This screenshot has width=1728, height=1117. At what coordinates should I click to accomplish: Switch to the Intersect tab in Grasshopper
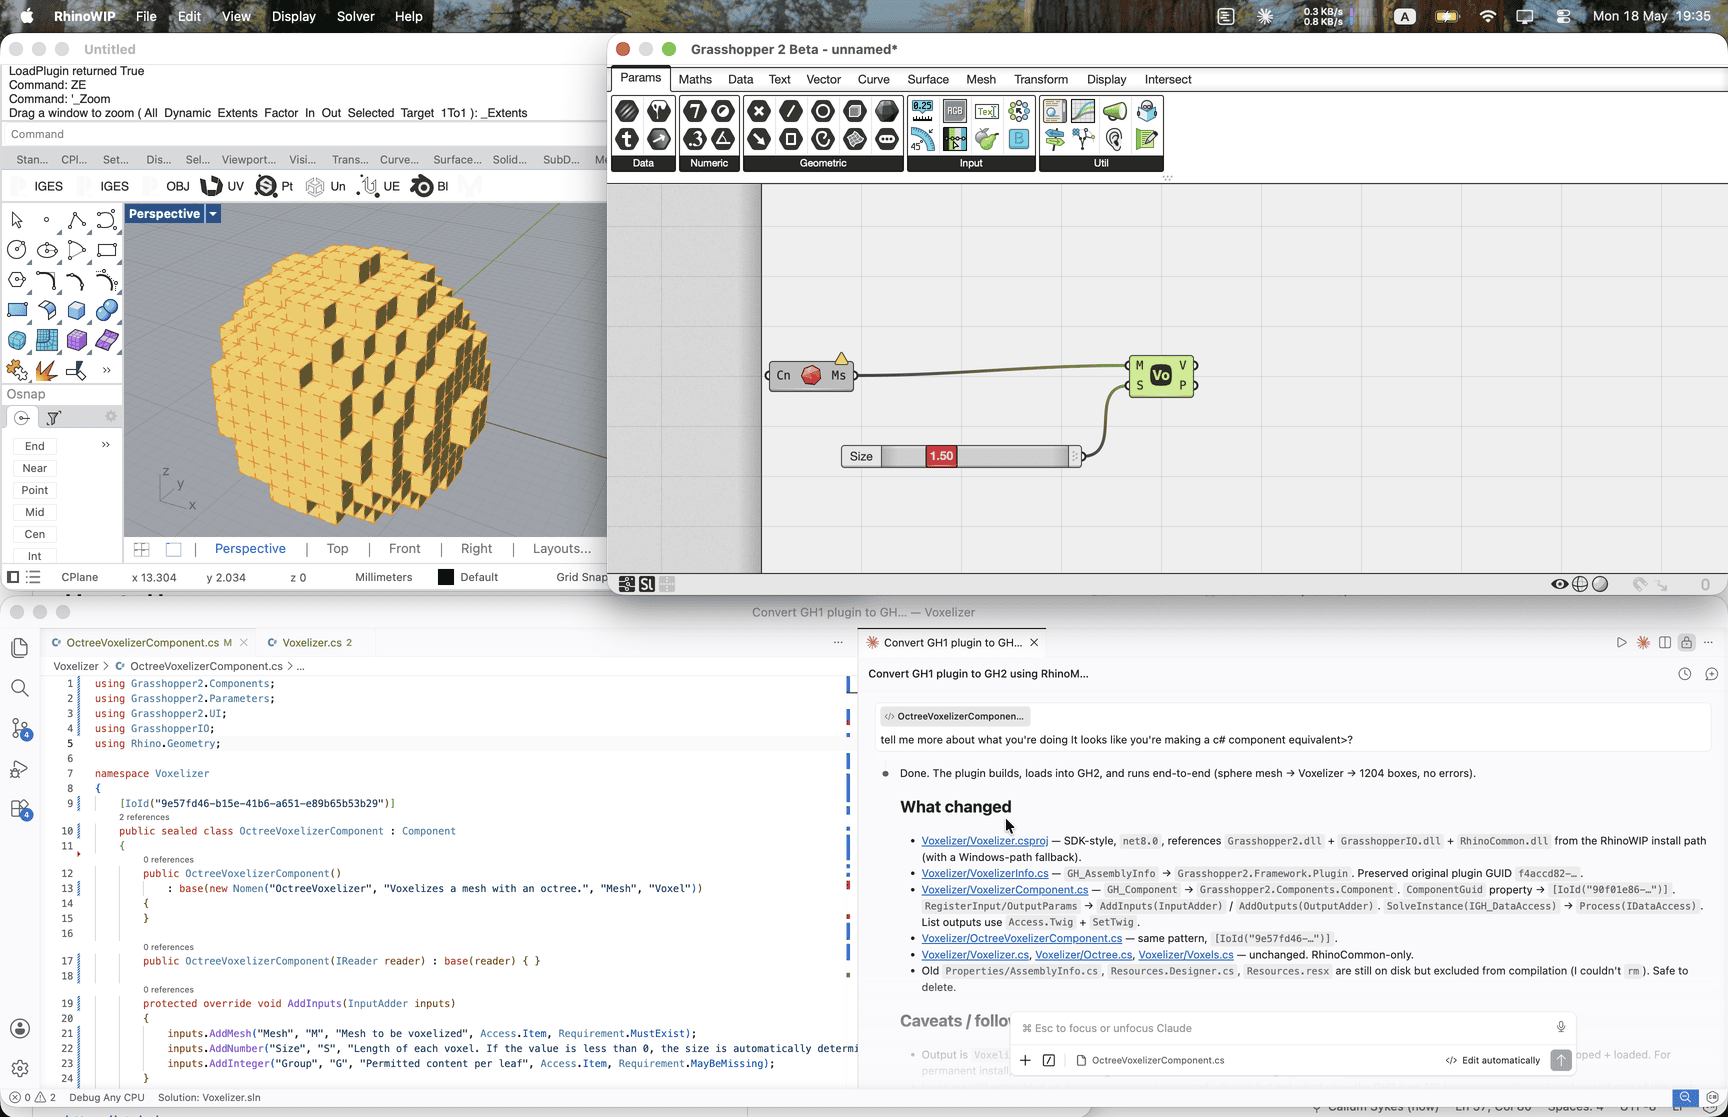pyautogui.click(x=1168, y=79)
